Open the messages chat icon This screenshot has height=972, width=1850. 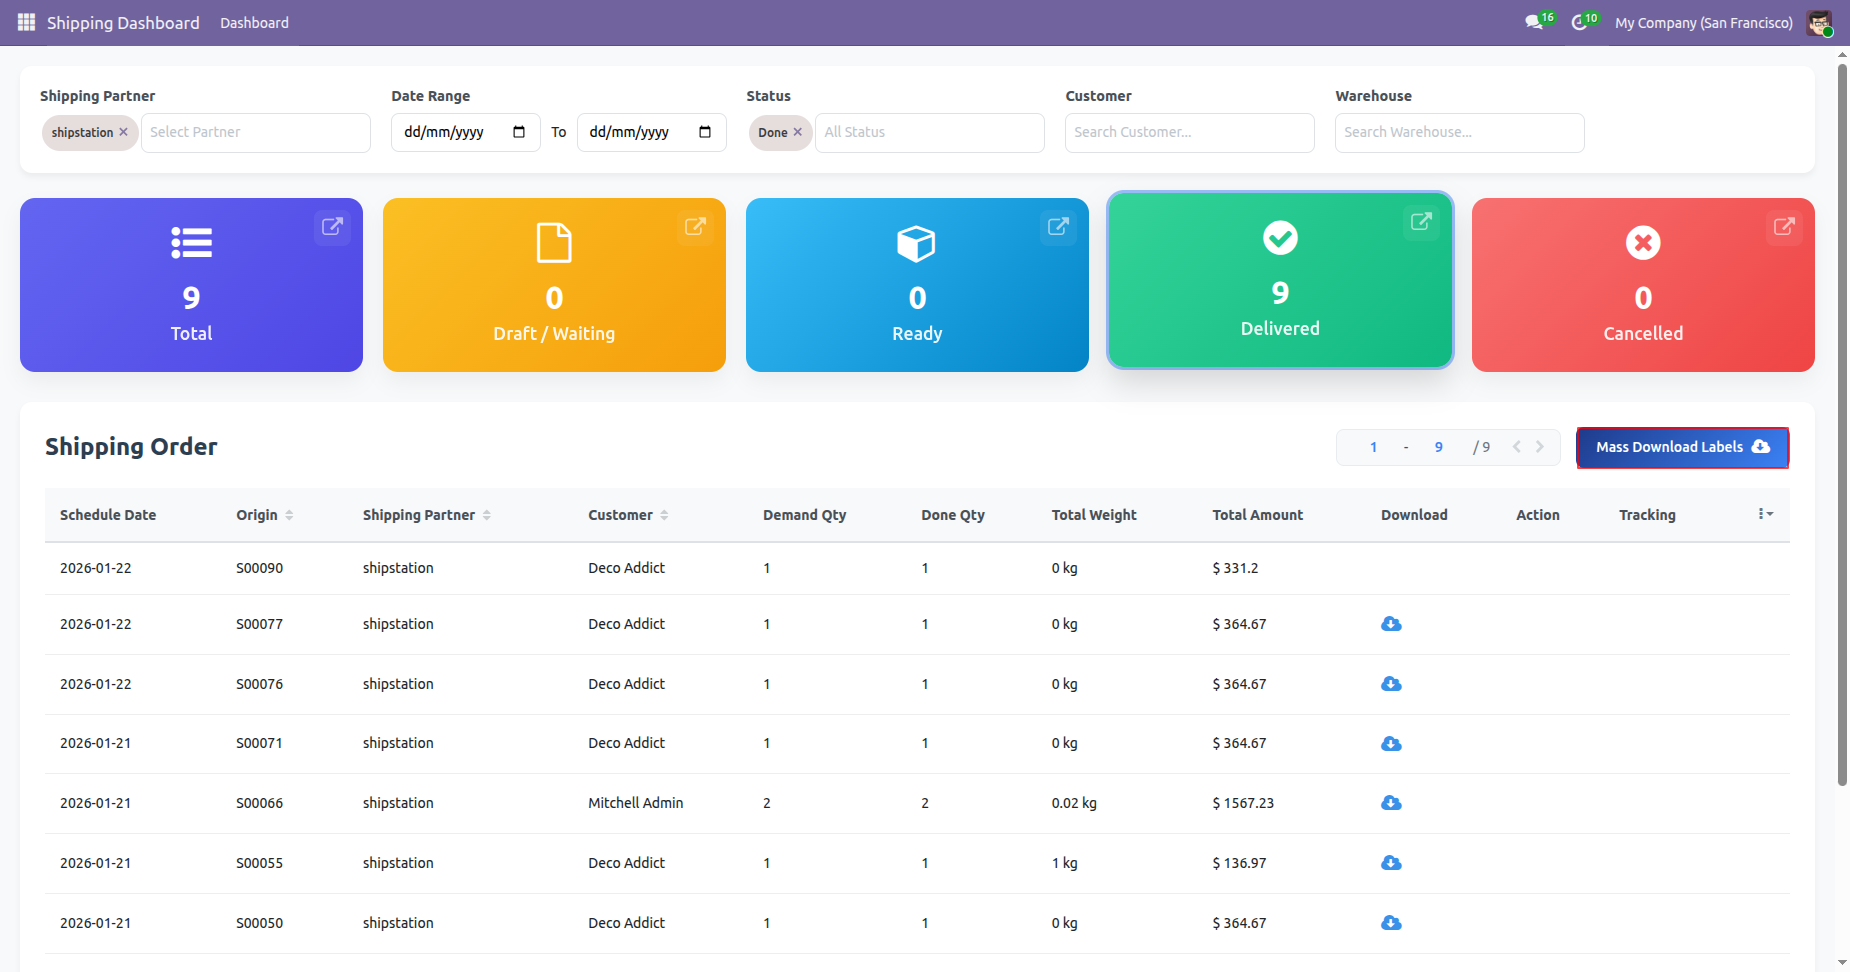[x=1534, y=22]
